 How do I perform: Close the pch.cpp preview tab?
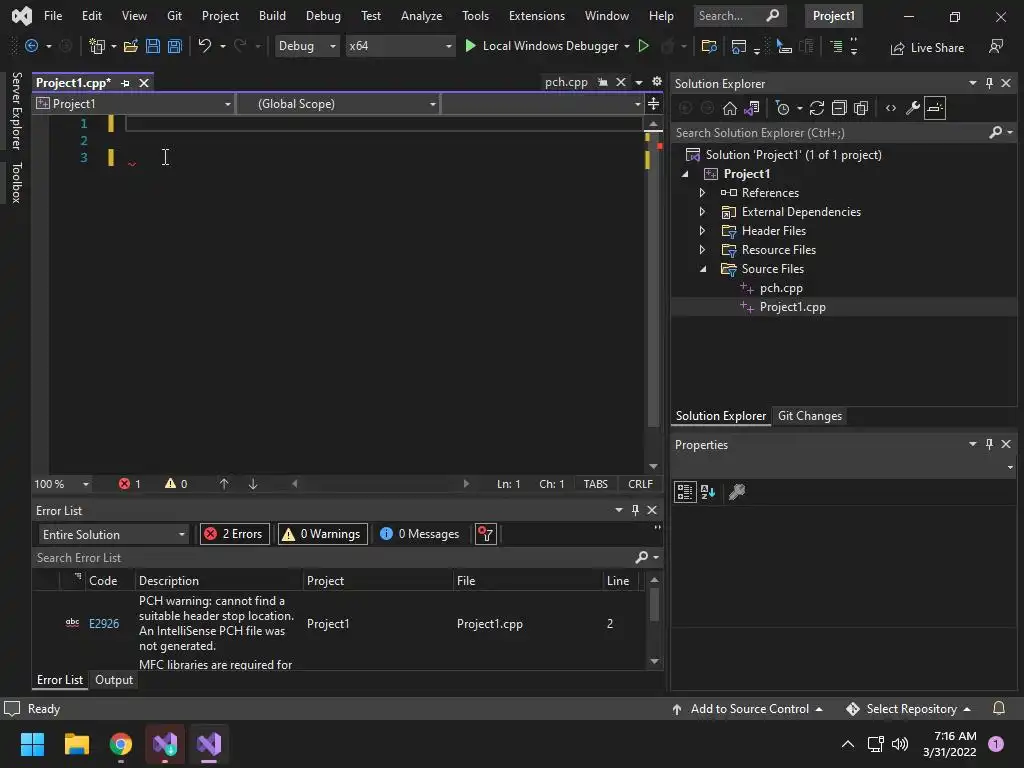point(621,82)
